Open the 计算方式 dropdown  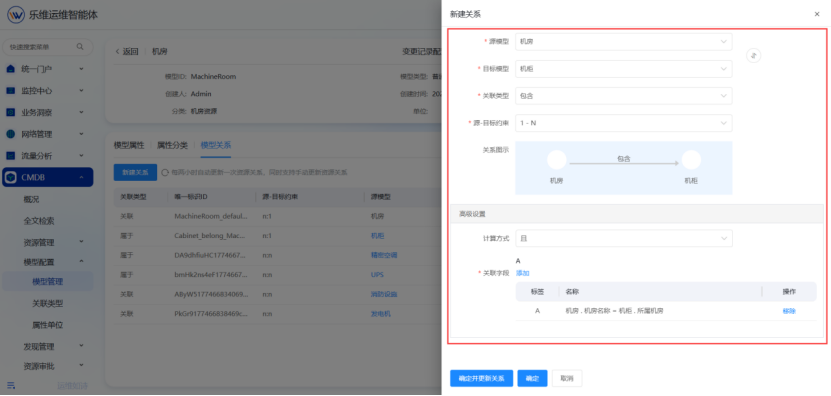point(624,239)
